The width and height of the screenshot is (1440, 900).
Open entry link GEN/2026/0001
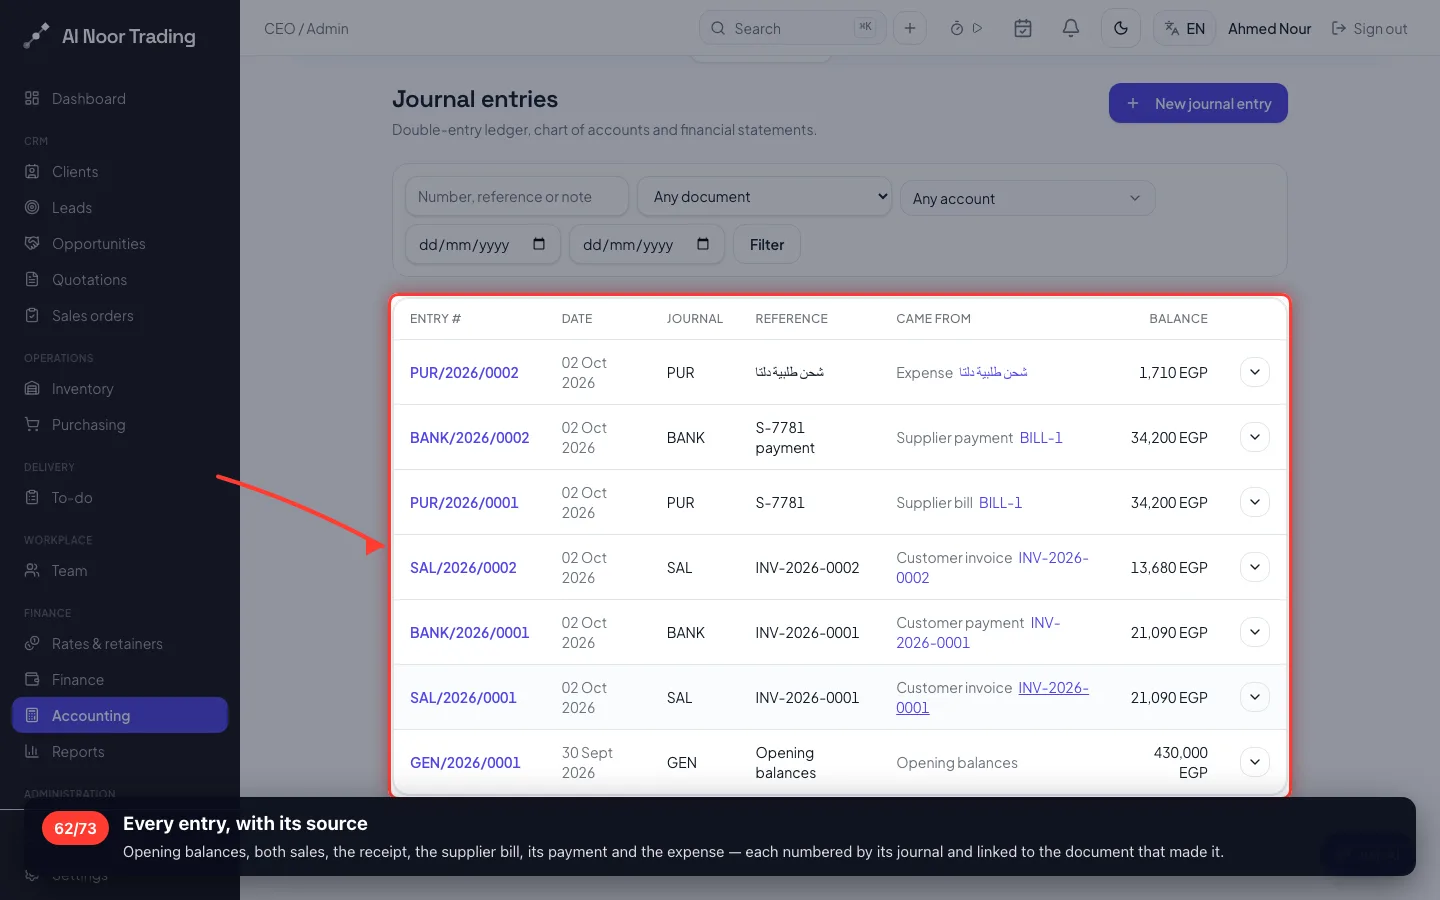pos(465,762)
